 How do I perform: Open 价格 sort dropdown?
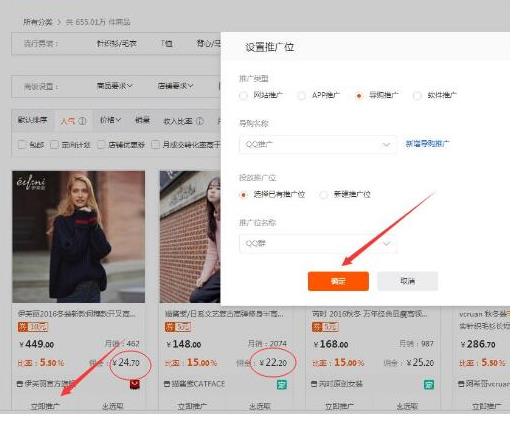click(x=110, y=120)
